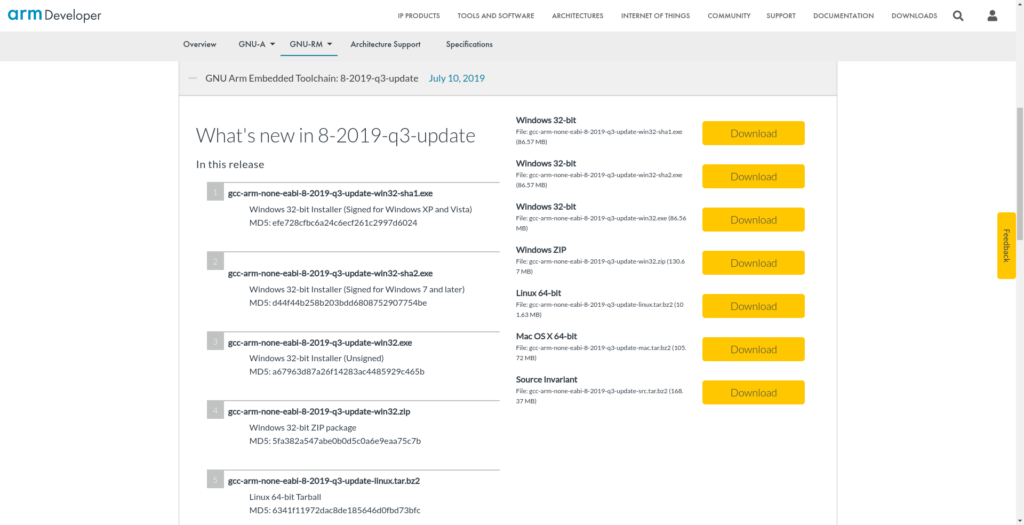Screen dimensions: 1024x525
Task: Click "Windows 32-bit Installer (Unsigned)" description
Action: point(316,358)
